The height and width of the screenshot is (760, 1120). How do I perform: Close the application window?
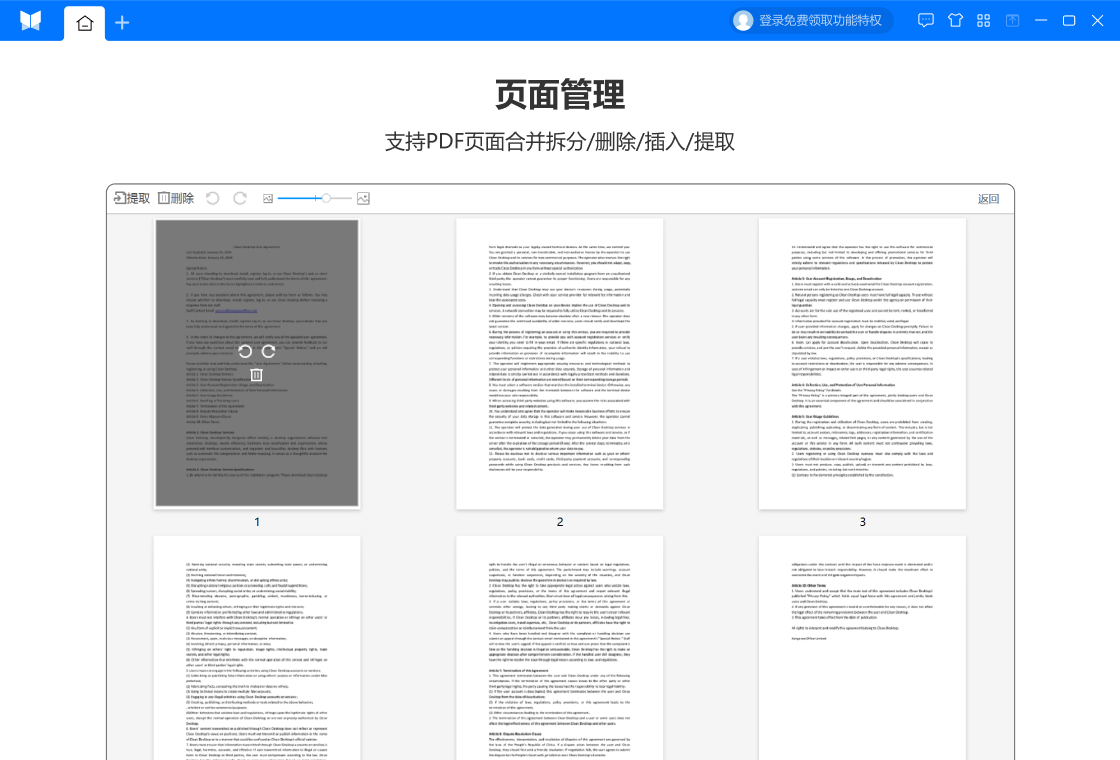1098,21
